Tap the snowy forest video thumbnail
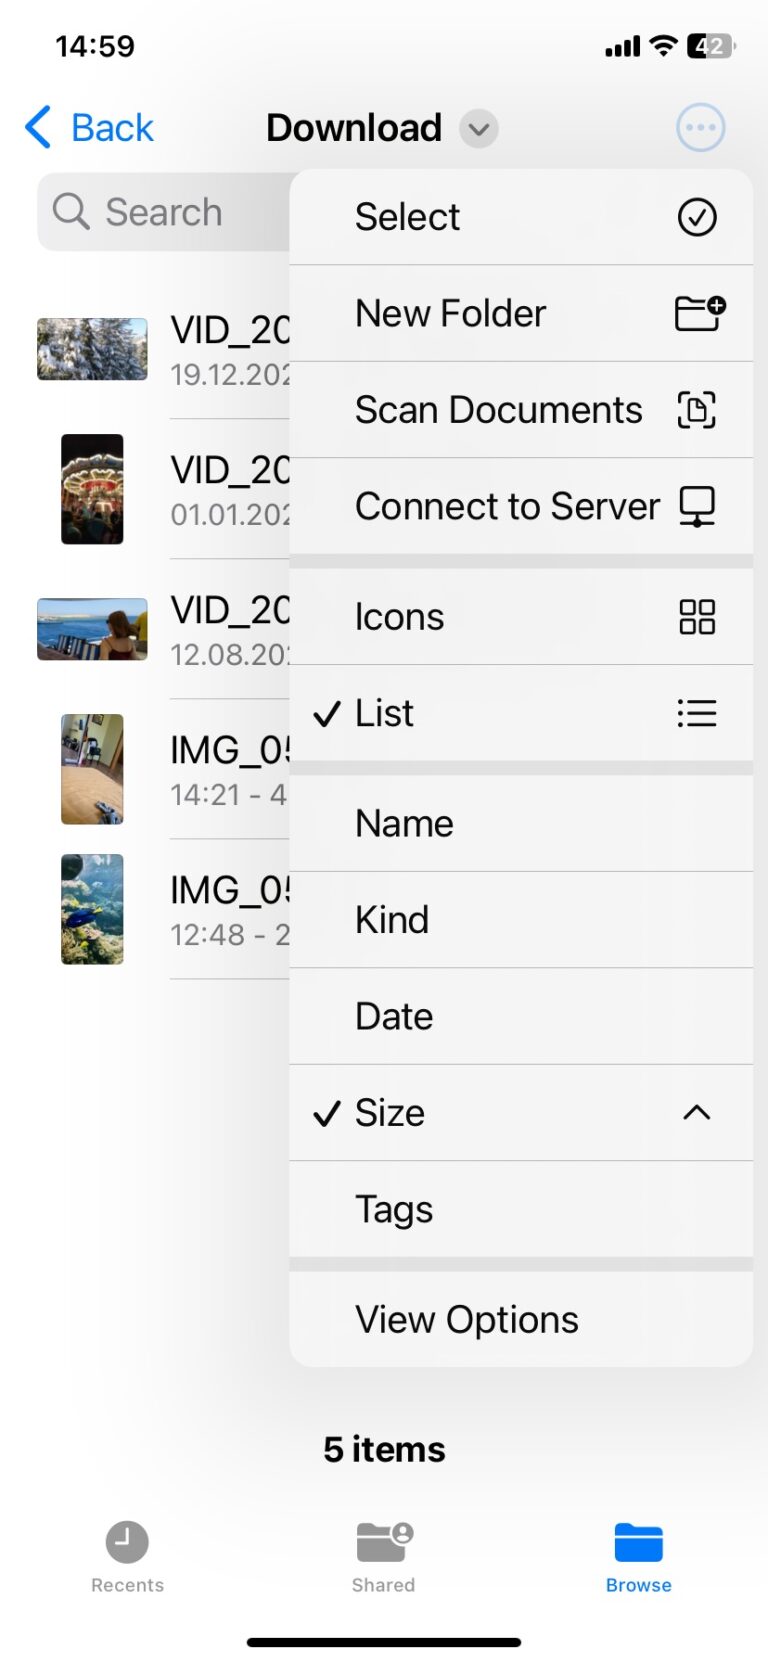This screenshot has height=1662, width=768. pyautogui.click(x=92, y=349)
